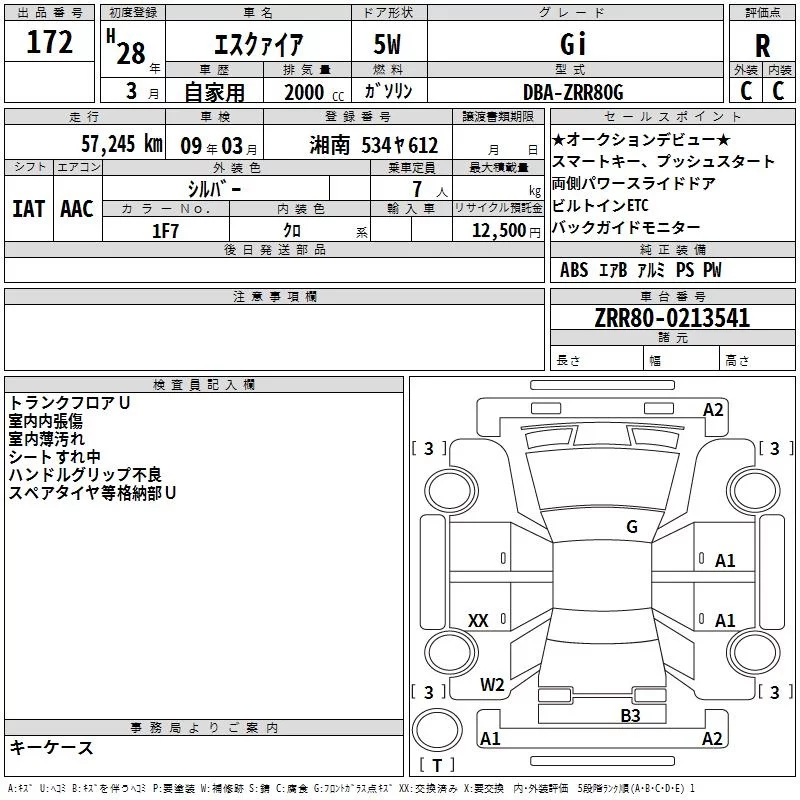Click the W2 marker on the diagram

[491, 685]
